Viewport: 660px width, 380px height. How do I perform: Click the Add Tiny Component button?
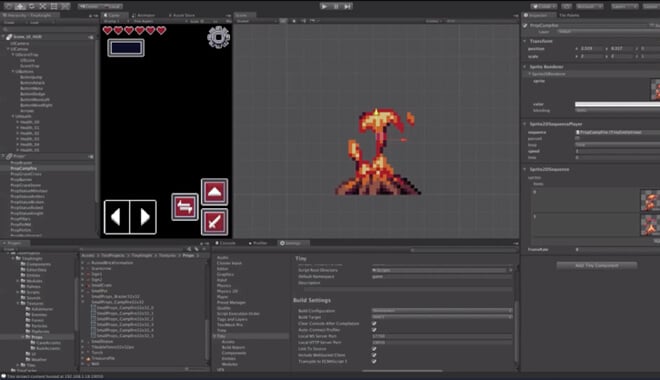596,266
